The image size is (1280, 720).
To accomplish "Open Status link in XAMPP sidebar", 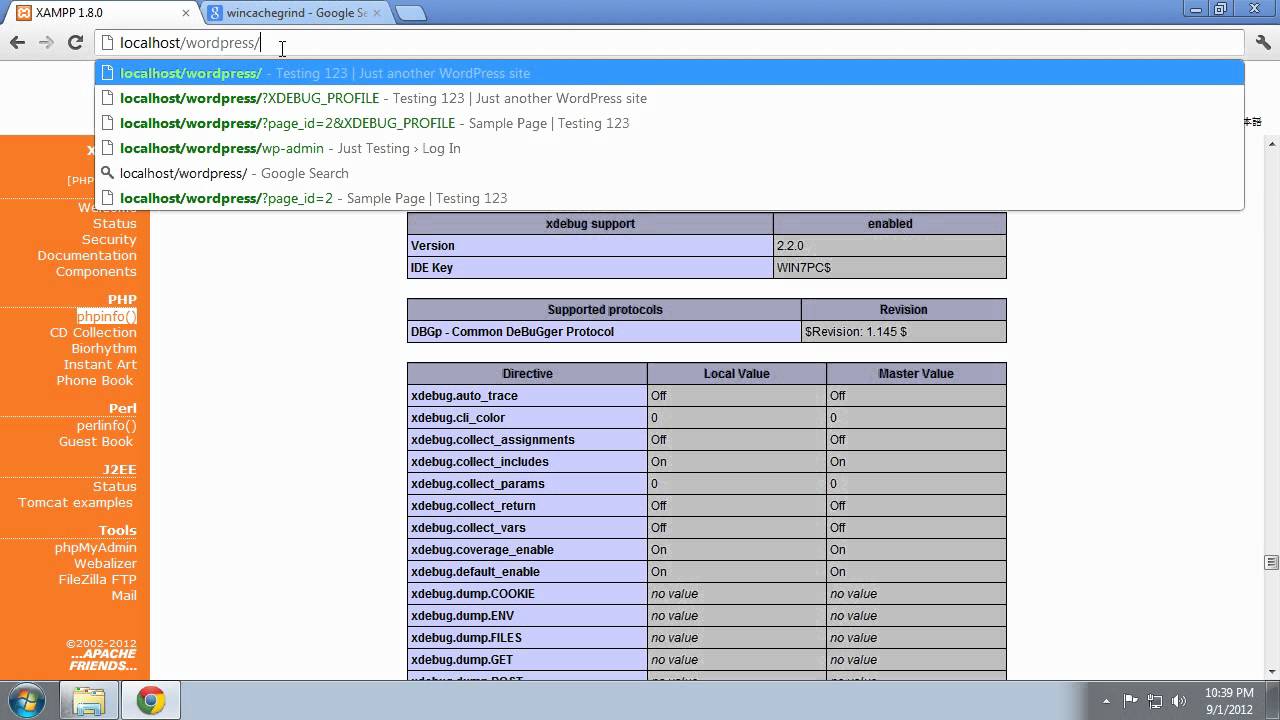I will [114, 224].
